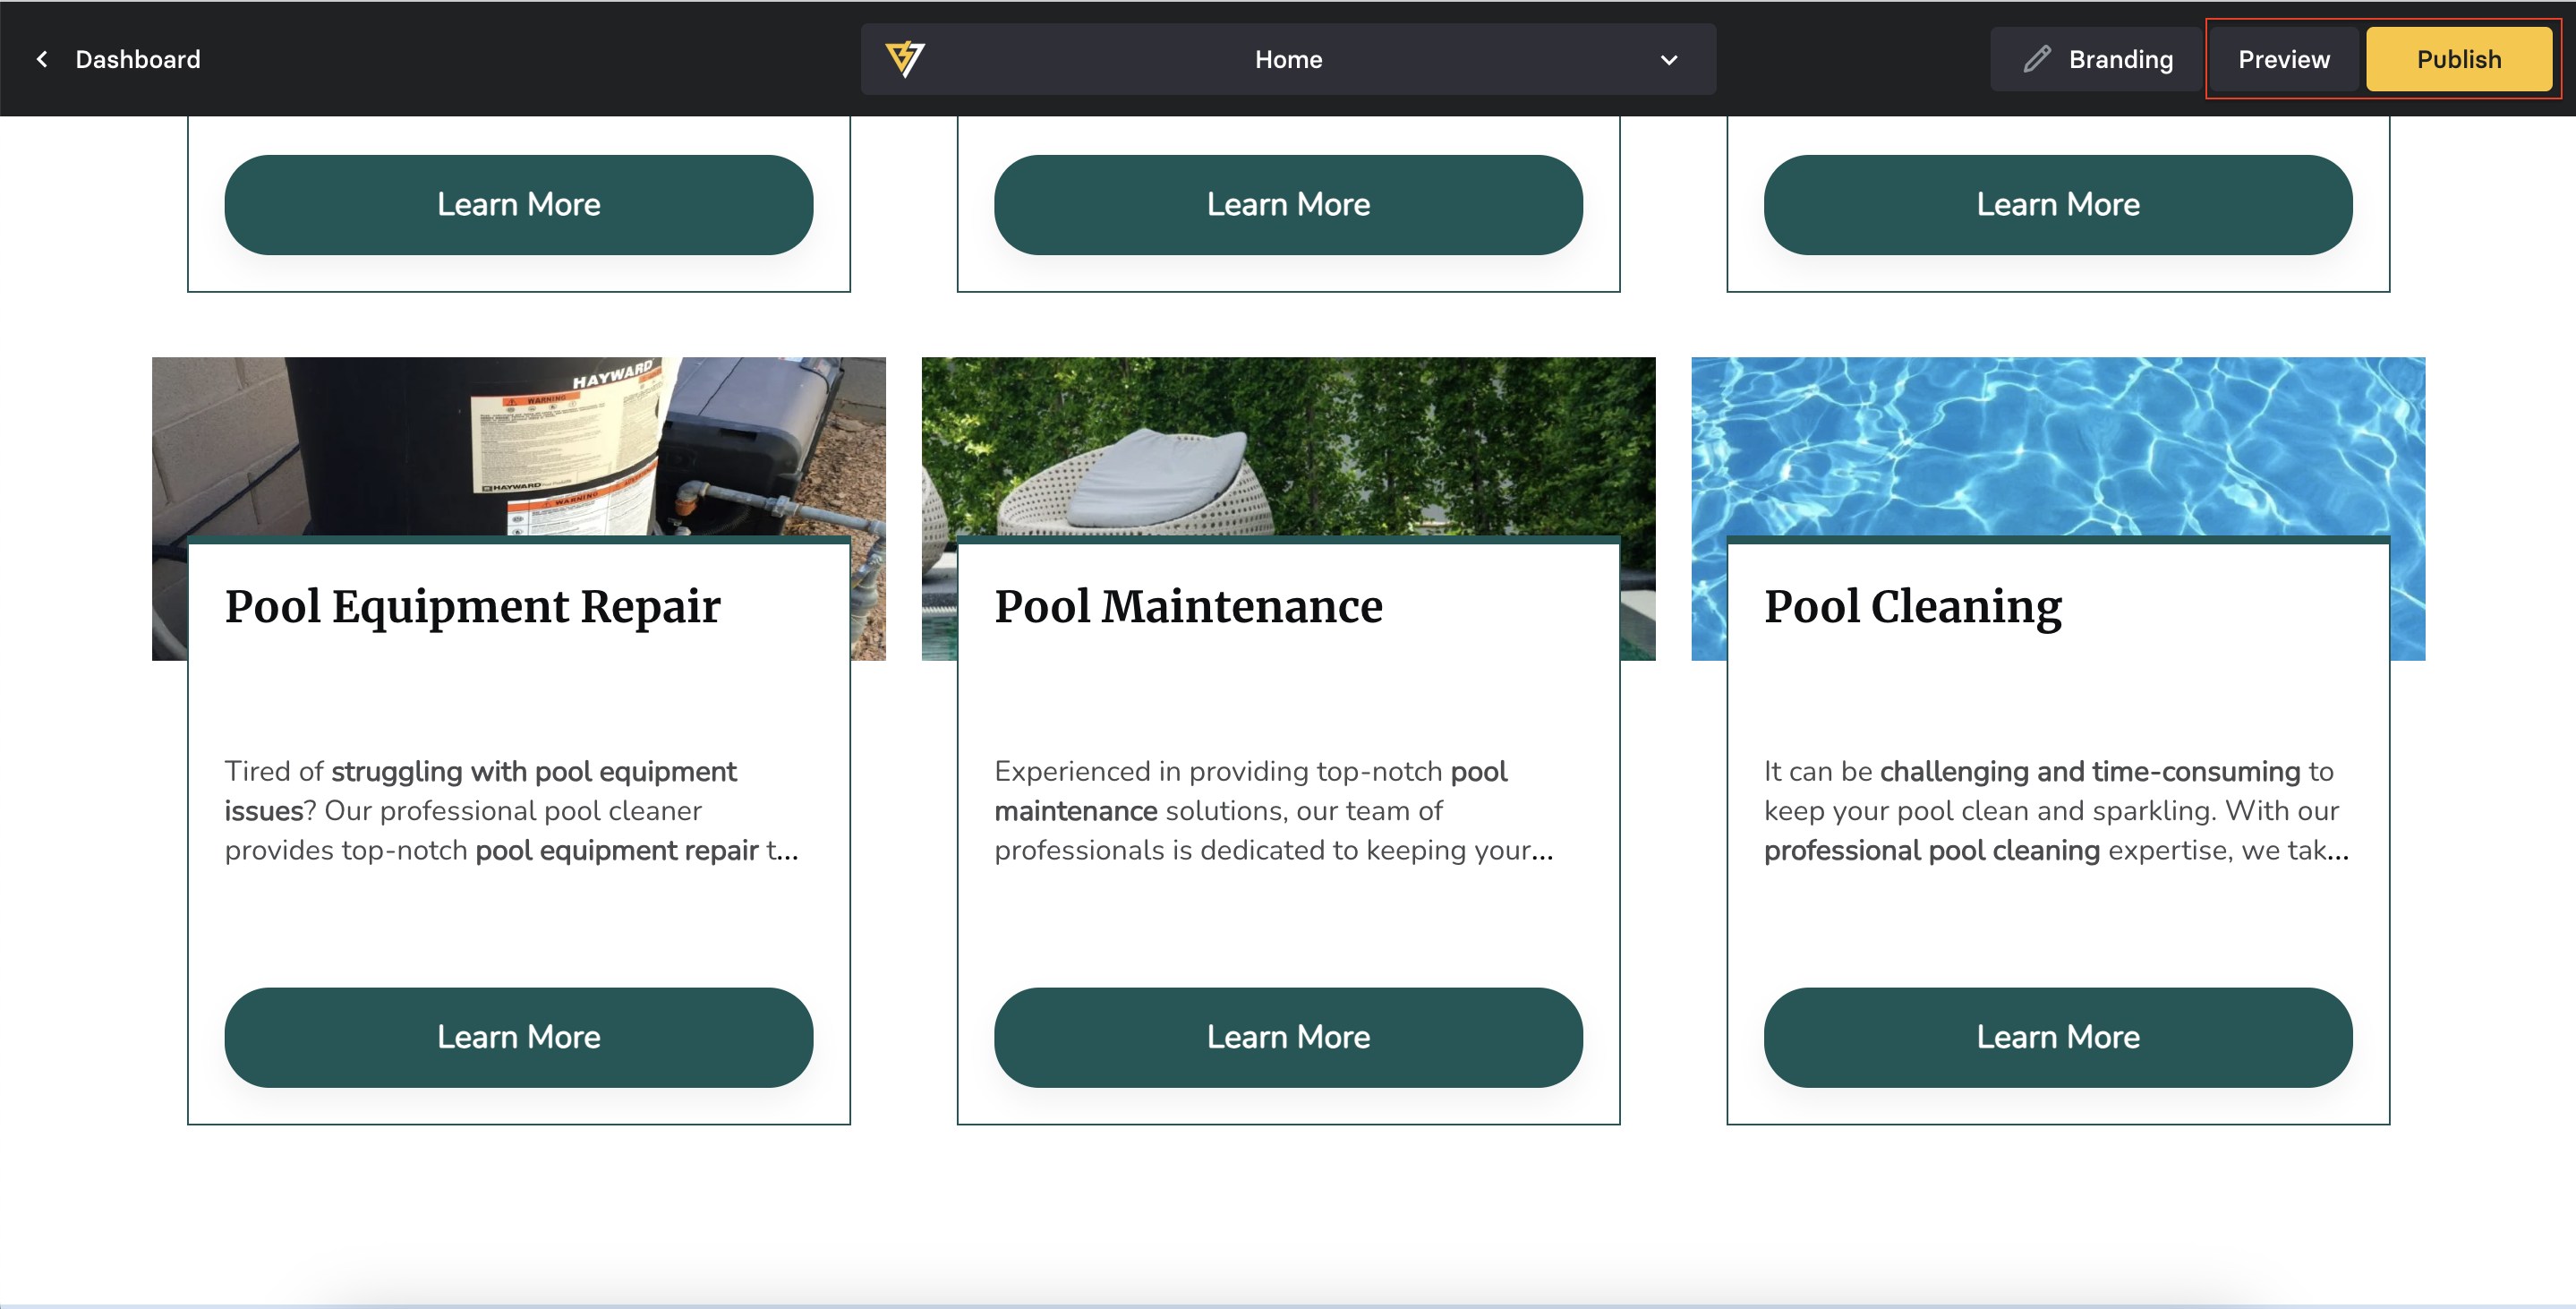Screen dimensions: 2576x1309
Task: Click the Preview button
Action: [x=2282, y=59]
